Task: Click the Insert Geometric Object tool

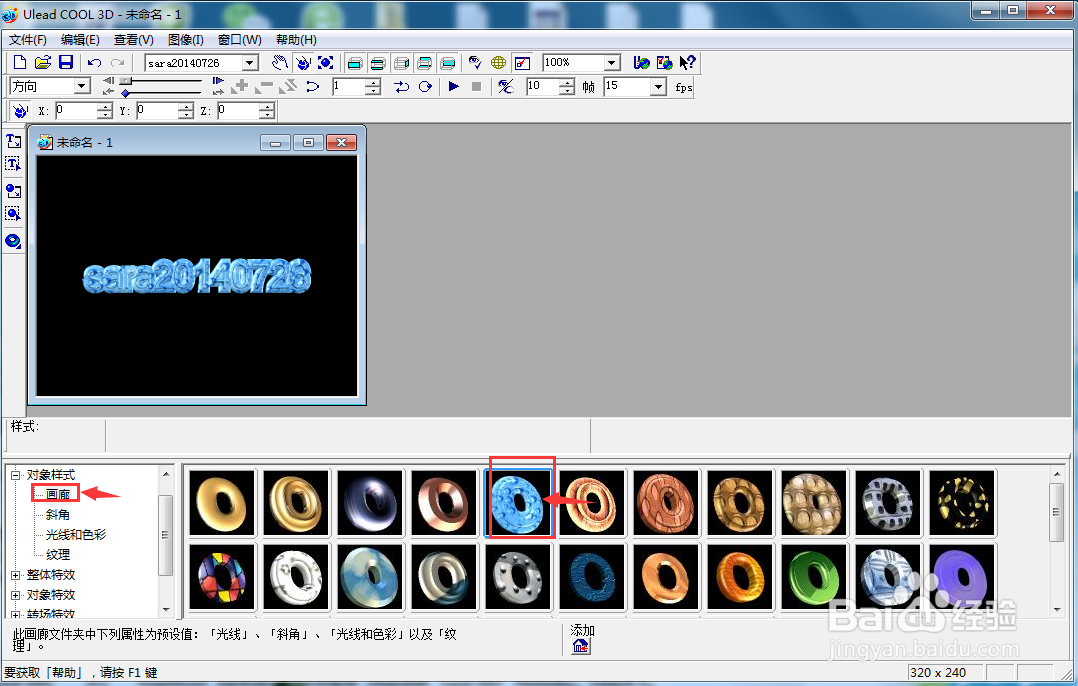Action: coord(13,241)
